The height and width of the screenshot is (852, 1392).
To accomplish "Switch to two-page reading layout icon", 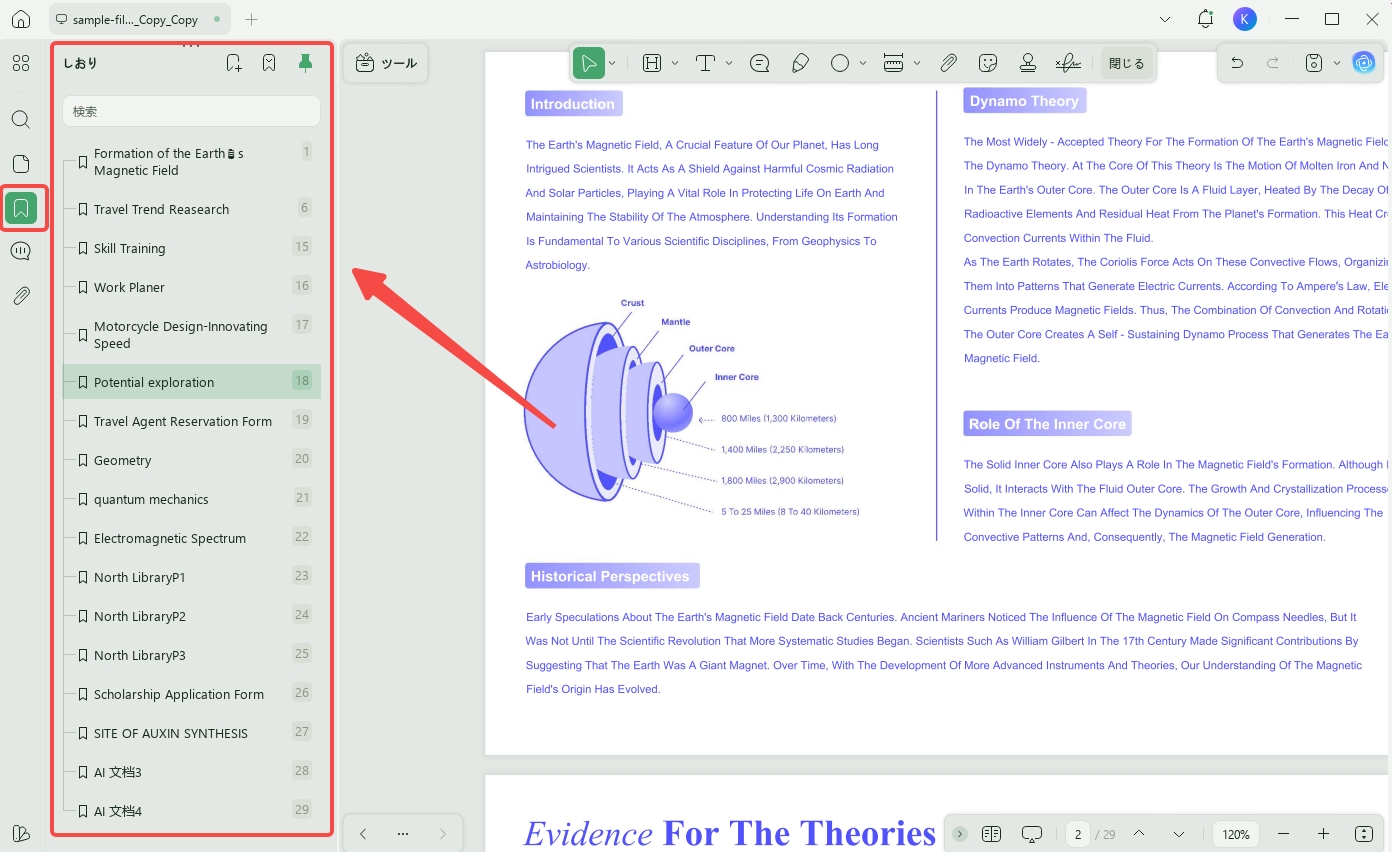I will pyautogui.click(x=991, y=834).
